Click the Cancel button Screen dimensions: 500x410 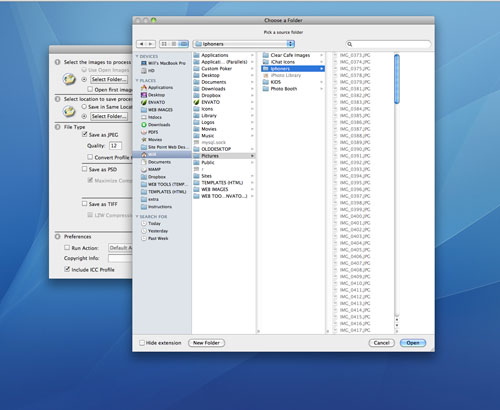click(x=381, y=343)
